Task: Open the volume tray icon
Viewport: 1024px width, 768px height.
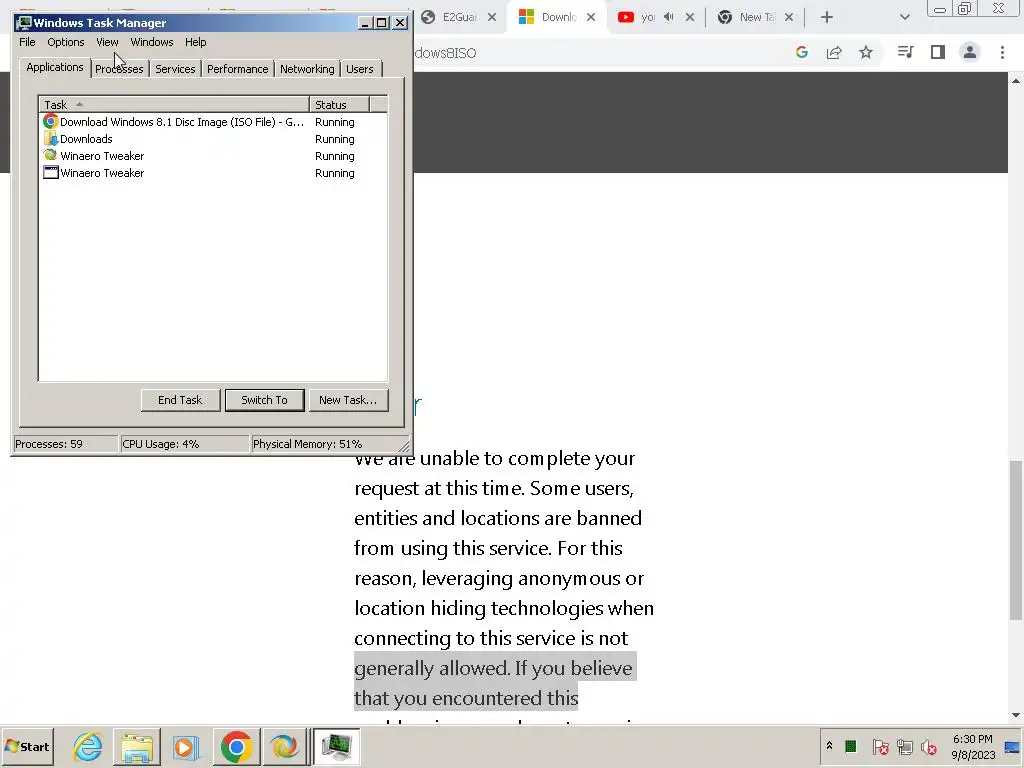Action: (929, 746)
